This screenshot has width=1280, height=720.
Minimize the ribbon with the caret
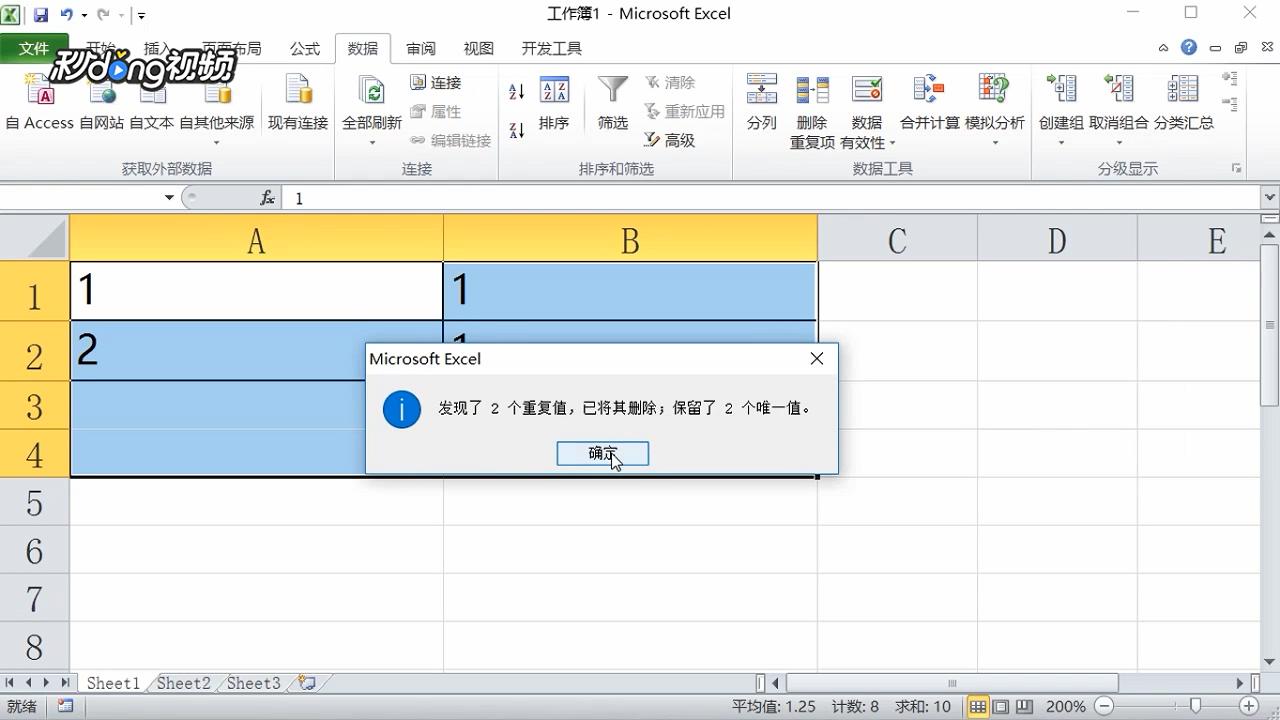pos(1163,48)
